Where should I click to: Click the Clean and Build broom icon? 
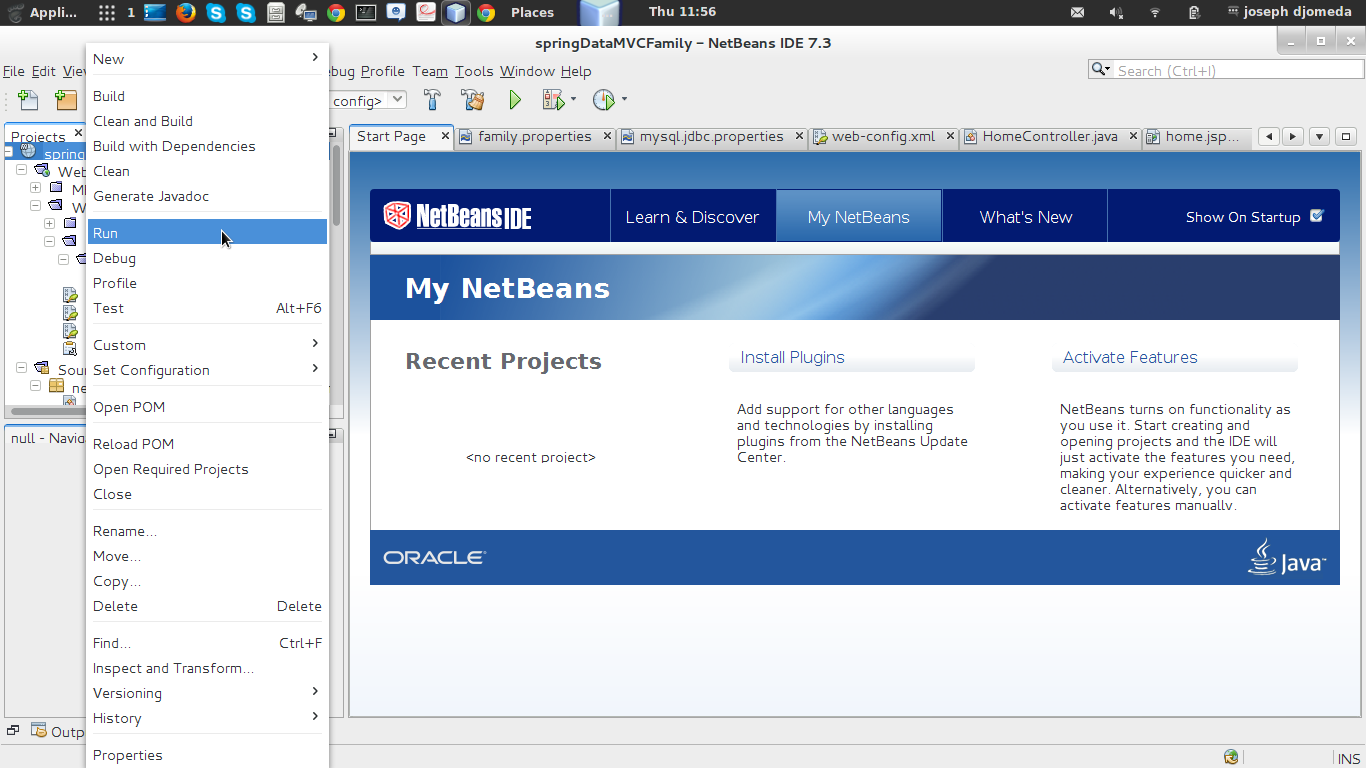[472, 100]
